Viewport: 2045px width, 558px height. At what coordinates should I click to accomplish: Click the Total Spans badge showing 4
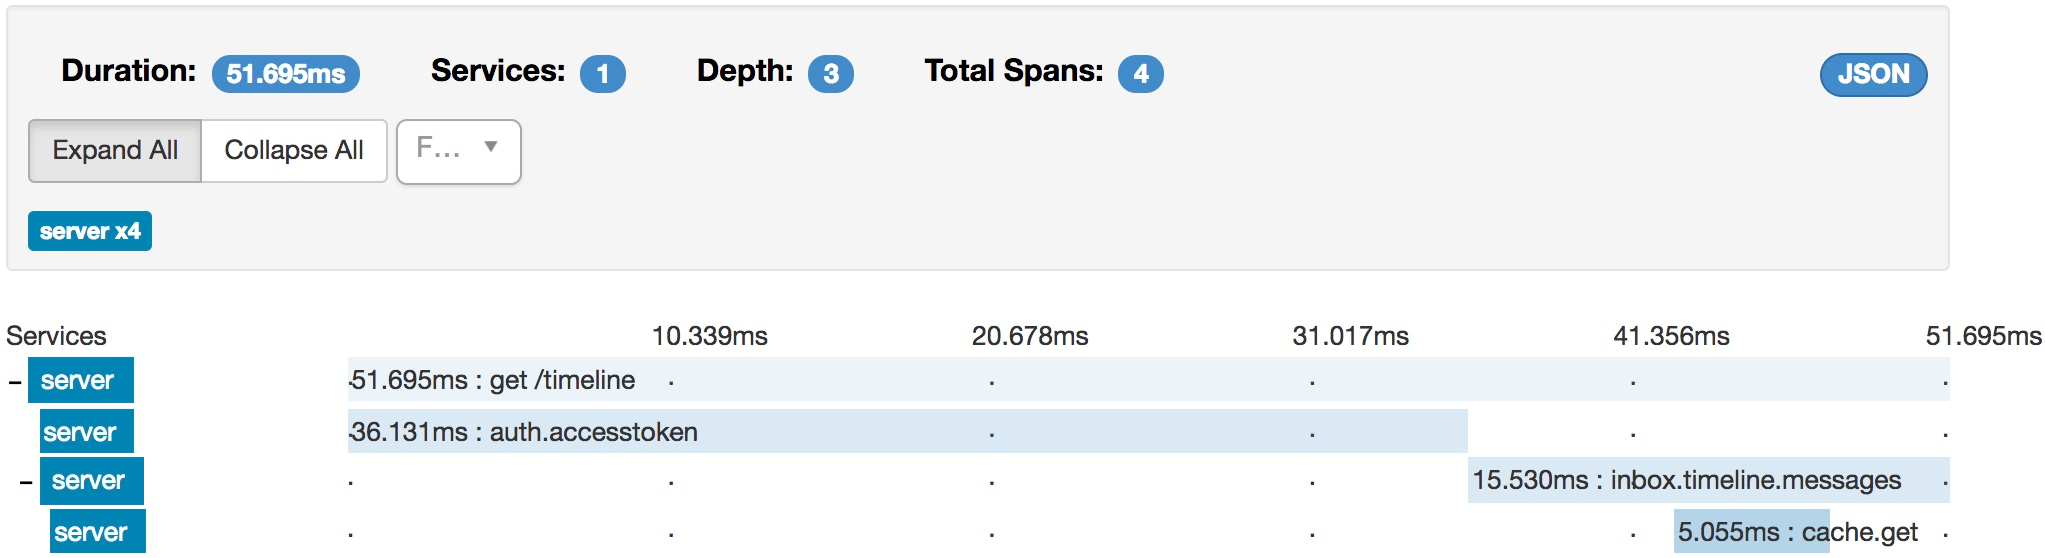tap(1141, 74)
